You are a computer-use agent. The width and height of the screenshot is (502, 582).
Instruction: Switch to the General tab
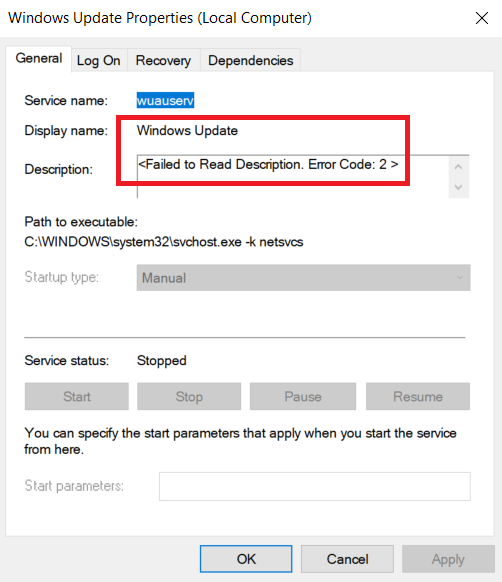pyautogui.click(x=39, y=58)
